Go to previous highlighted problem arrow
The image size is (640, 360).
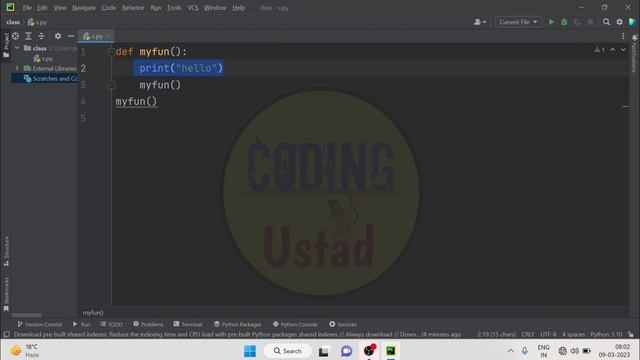(x=612, y=50)
